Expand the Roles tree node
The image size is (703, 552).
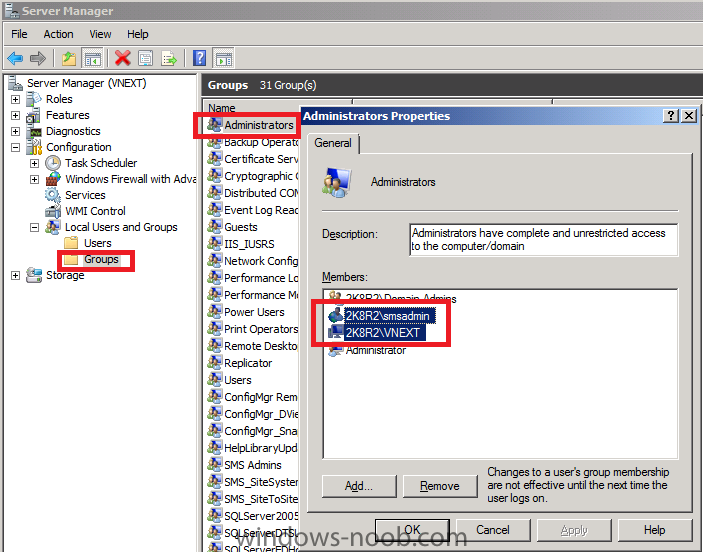15,99
